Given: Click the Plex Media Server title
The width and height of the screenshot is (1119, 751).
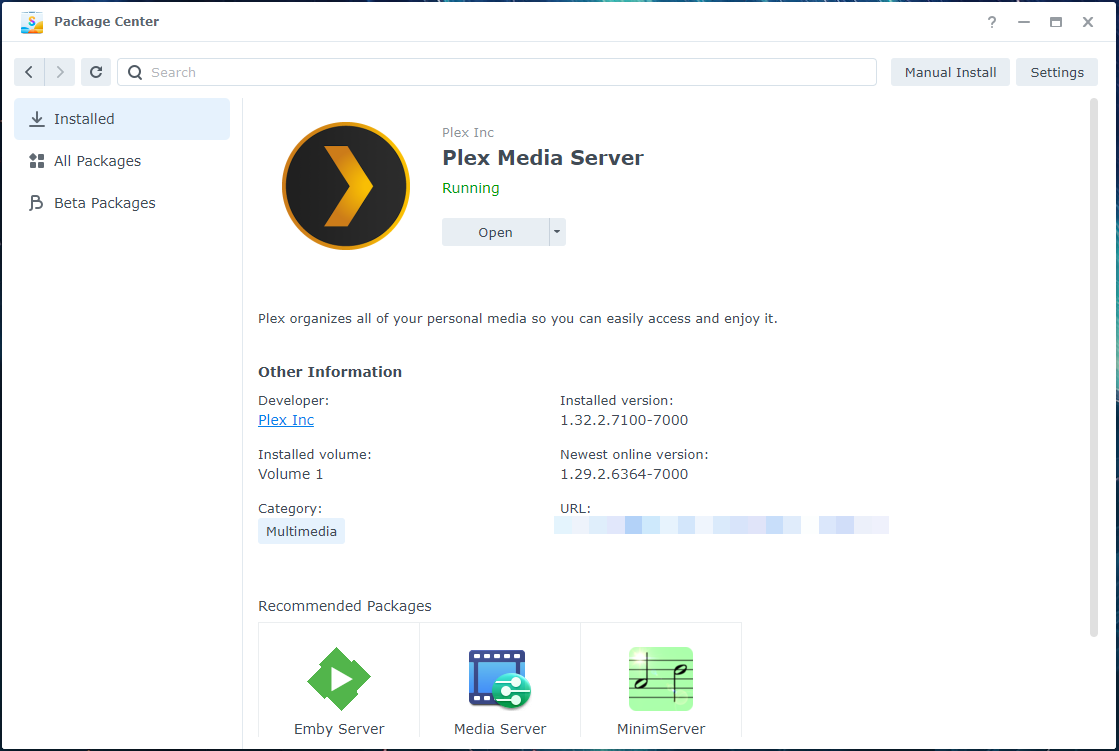Looking at the screenshot, I should (542, 157).
